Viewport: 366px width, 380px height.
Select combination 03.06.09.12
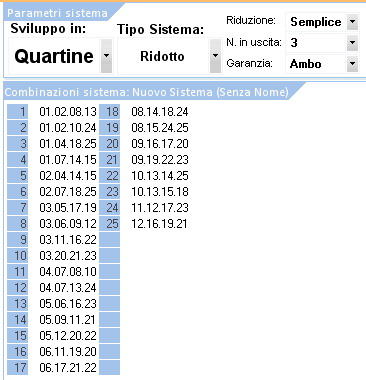pyautogui.click(x=68, y=224)
